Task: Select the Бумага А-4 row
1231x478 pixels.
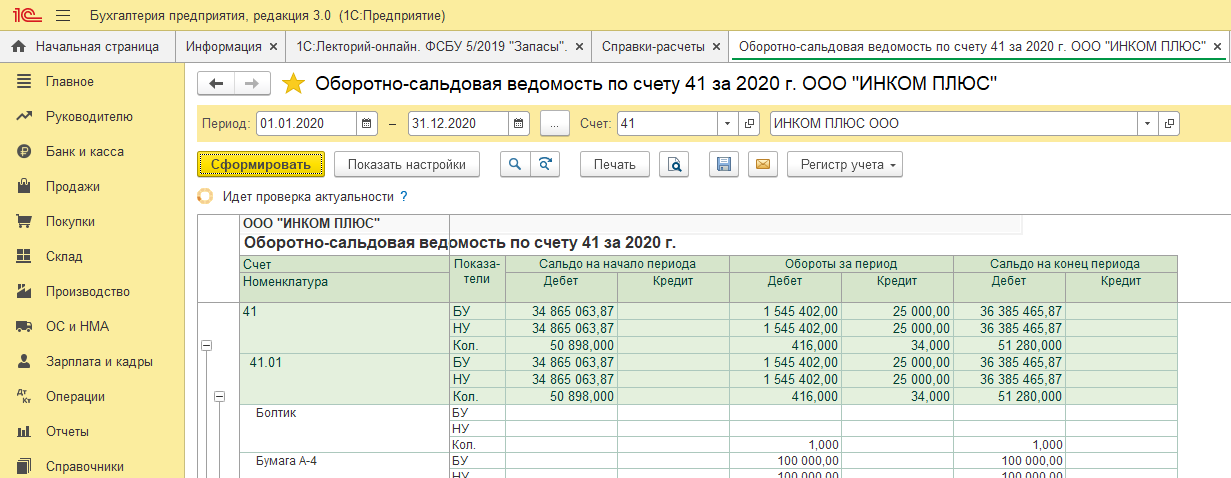Action: coord(344,465)
